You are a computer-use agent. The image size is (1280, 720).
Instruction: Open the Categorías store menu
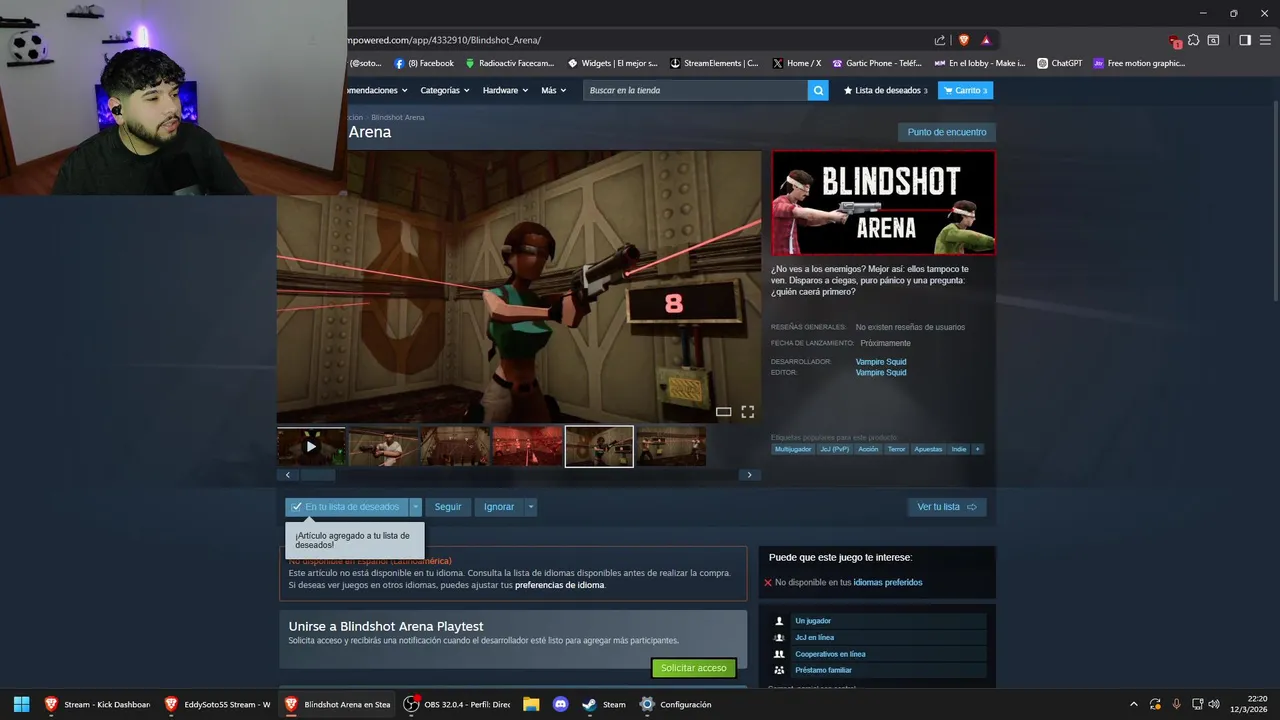(445, 90)
